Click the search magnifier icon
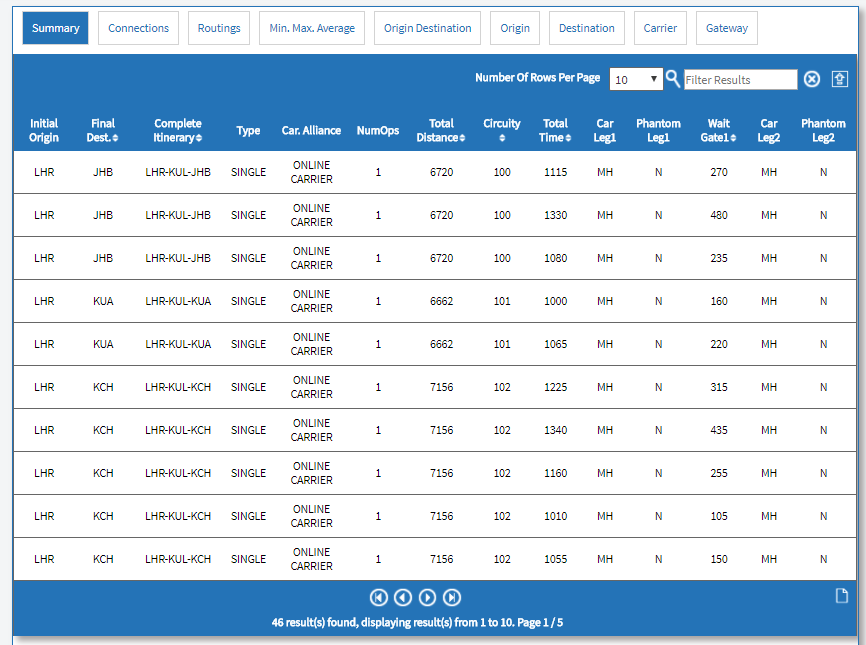Viewport: 866px width, 645px height. click(x=672, y=79)
